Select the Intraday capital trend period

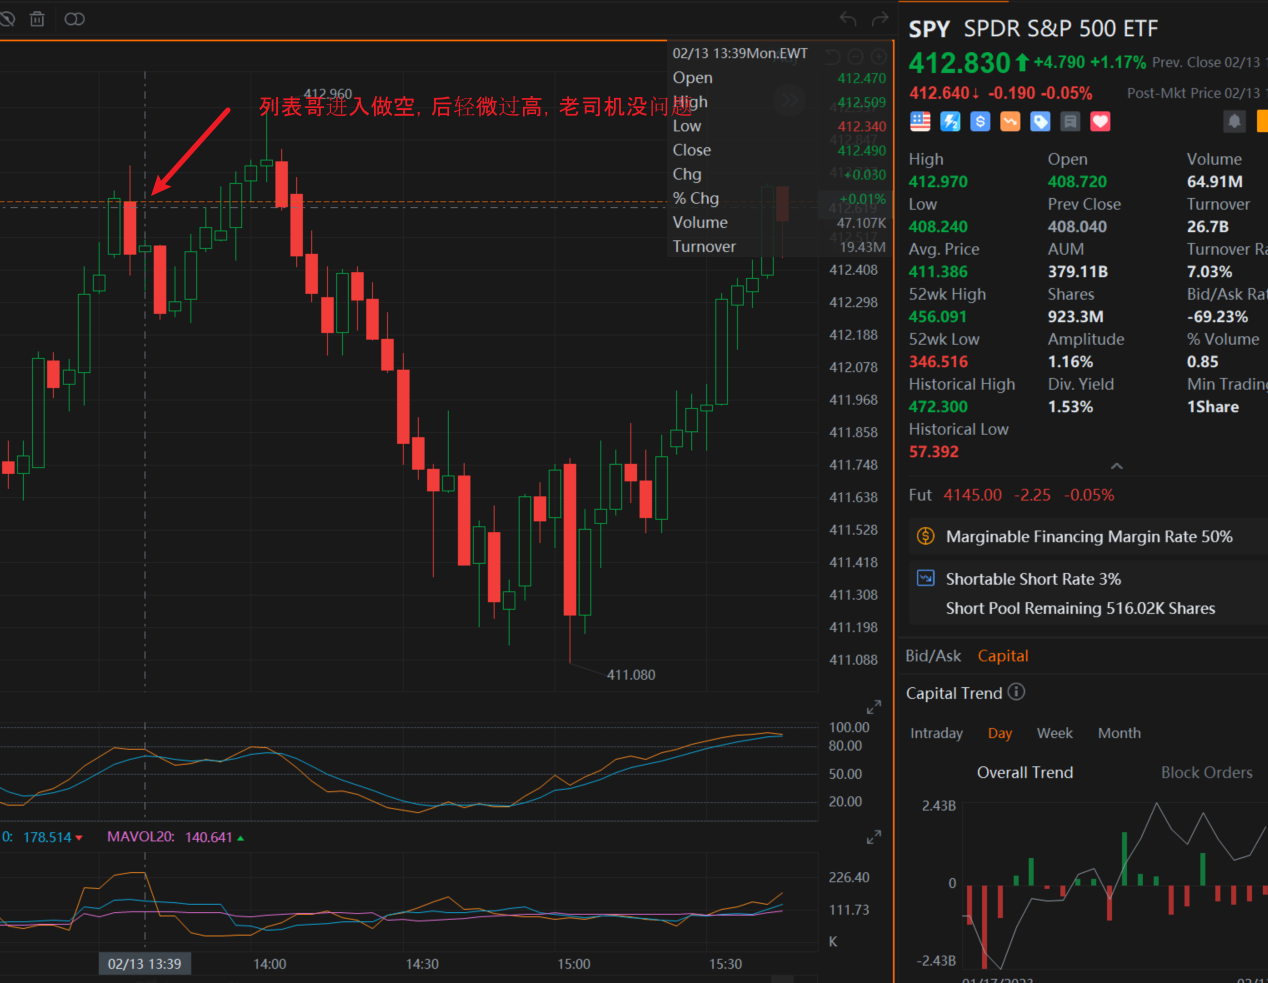pos(937,733)
